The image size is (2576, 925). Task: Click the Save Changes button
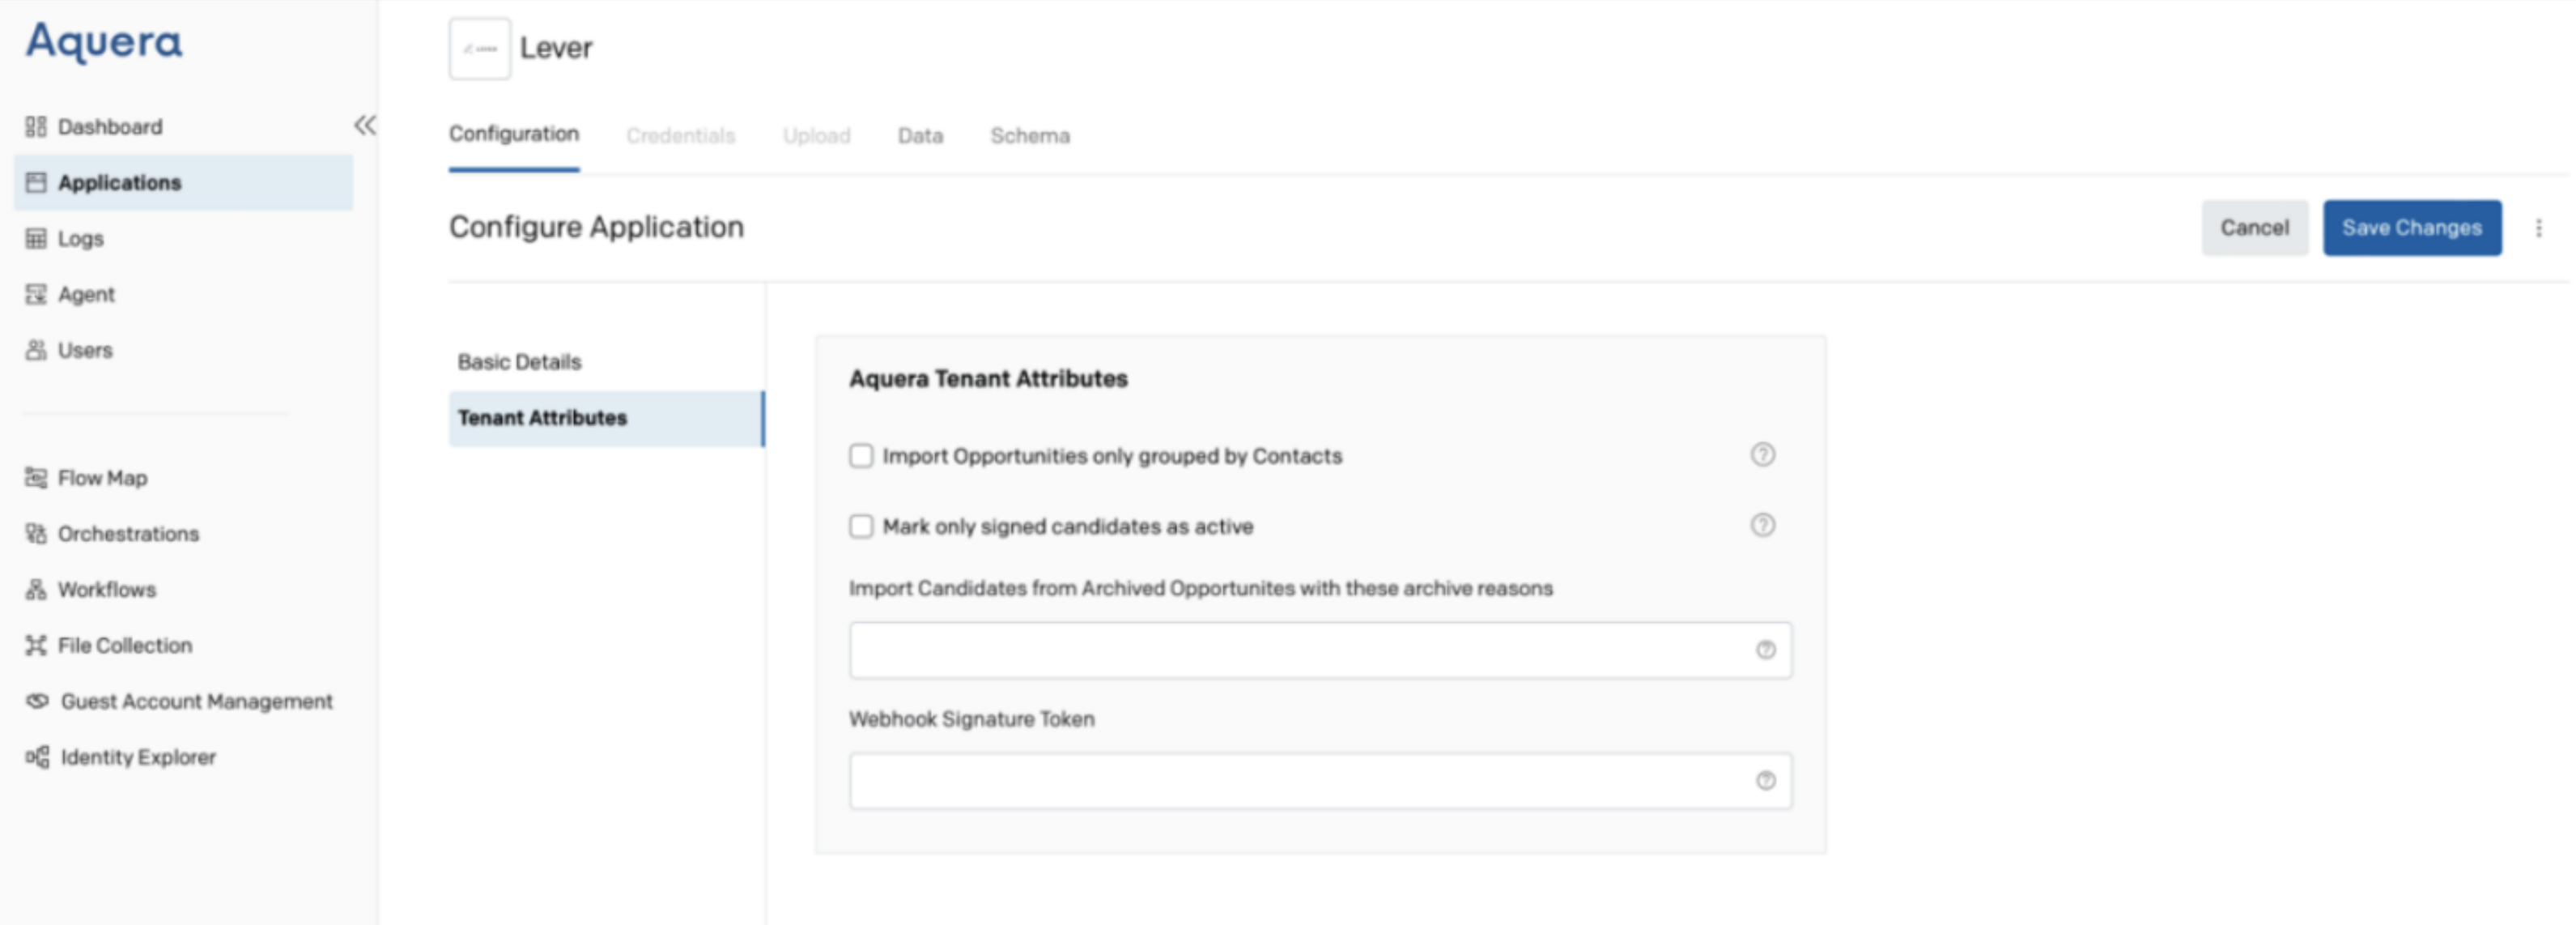click(x=2411, y=227)
